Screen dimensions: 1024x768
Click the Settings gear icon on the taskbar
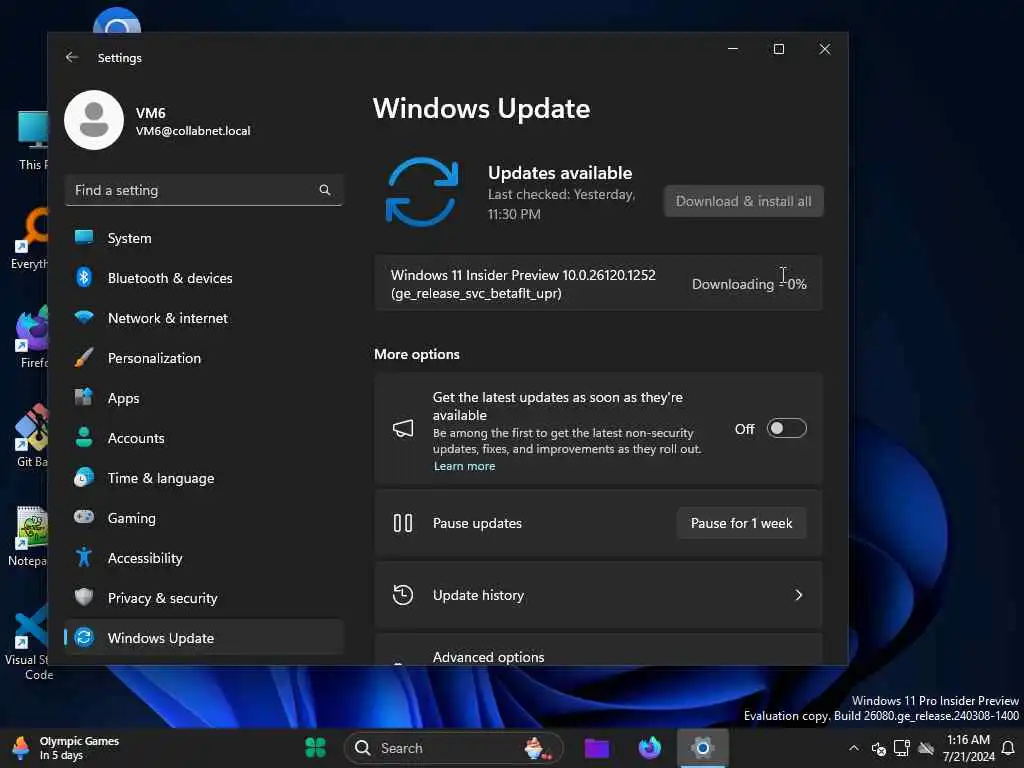tap(703, 748)
